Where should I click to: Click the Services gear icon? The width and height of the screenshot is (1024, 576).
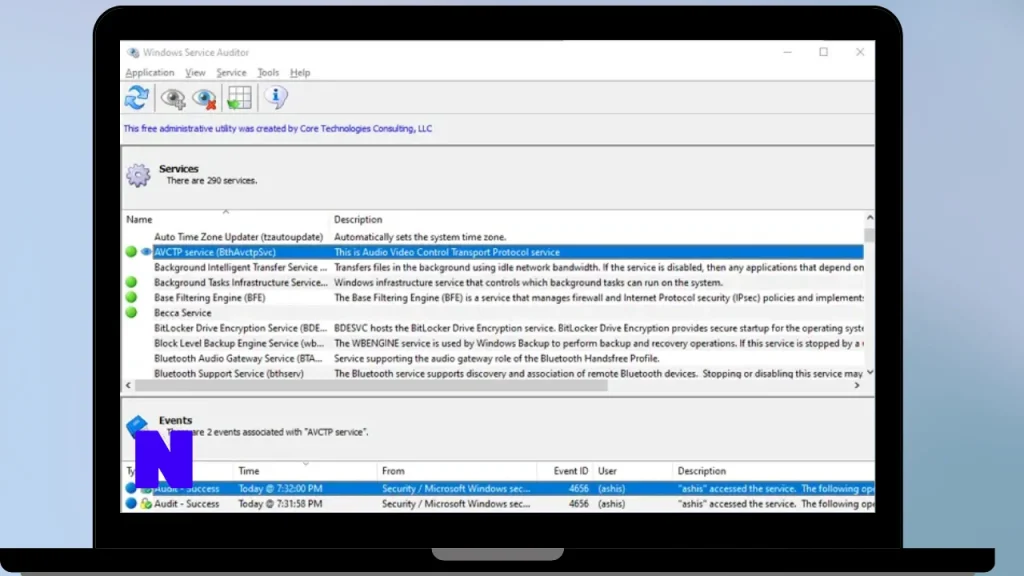tap(138, 175)
